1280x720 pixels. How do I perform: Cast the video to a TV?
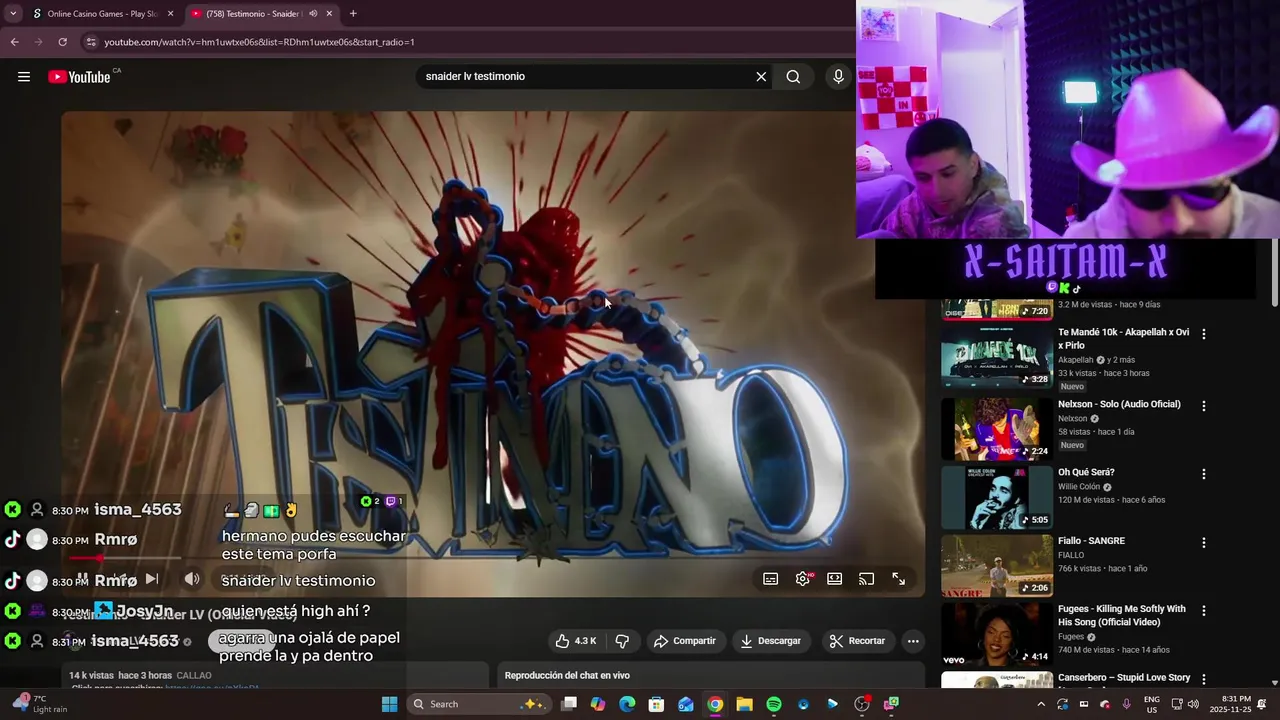click(867, 579)
